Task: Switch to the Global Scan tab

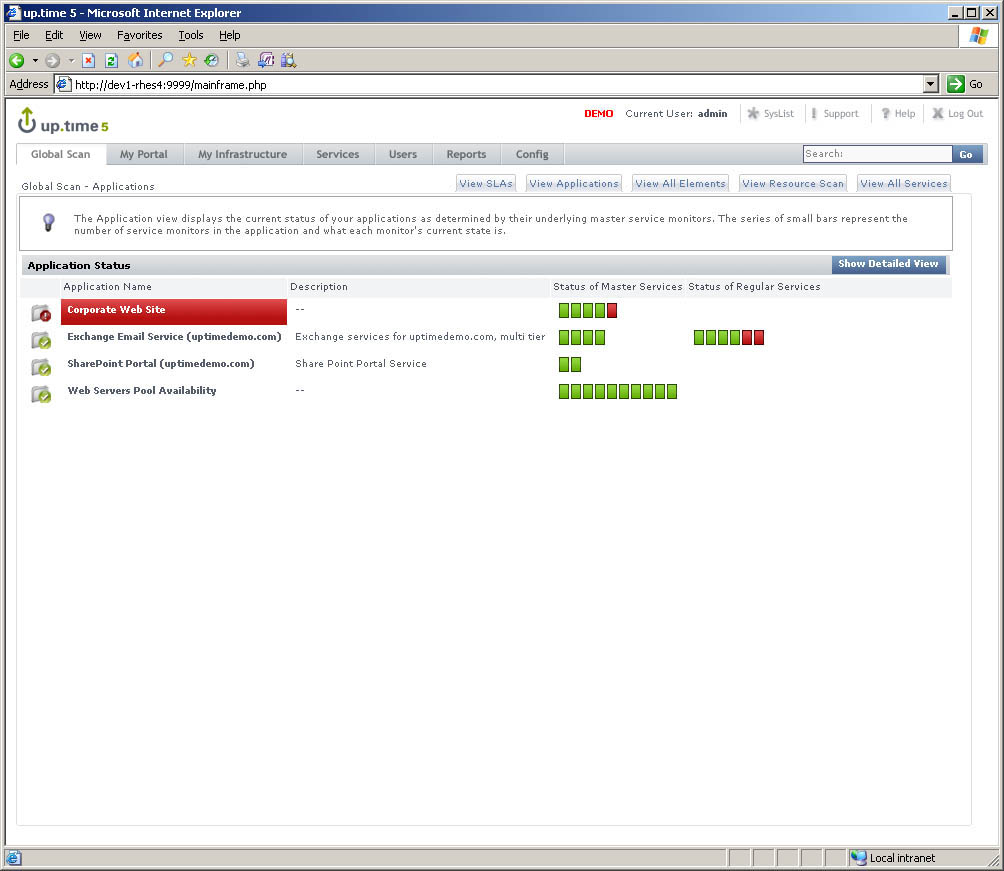Action: point(61,154)
